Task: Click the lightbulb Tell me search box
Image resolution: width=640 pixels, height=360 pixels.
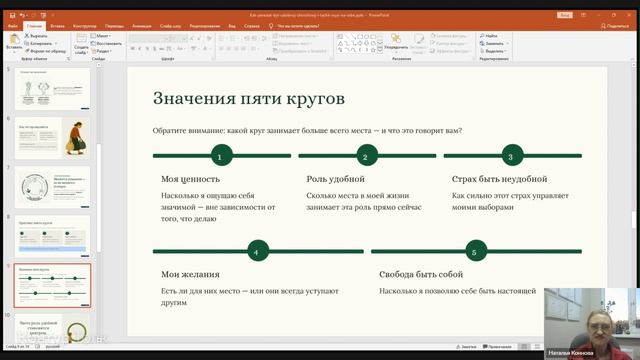Action: click(x=294, y=26)
